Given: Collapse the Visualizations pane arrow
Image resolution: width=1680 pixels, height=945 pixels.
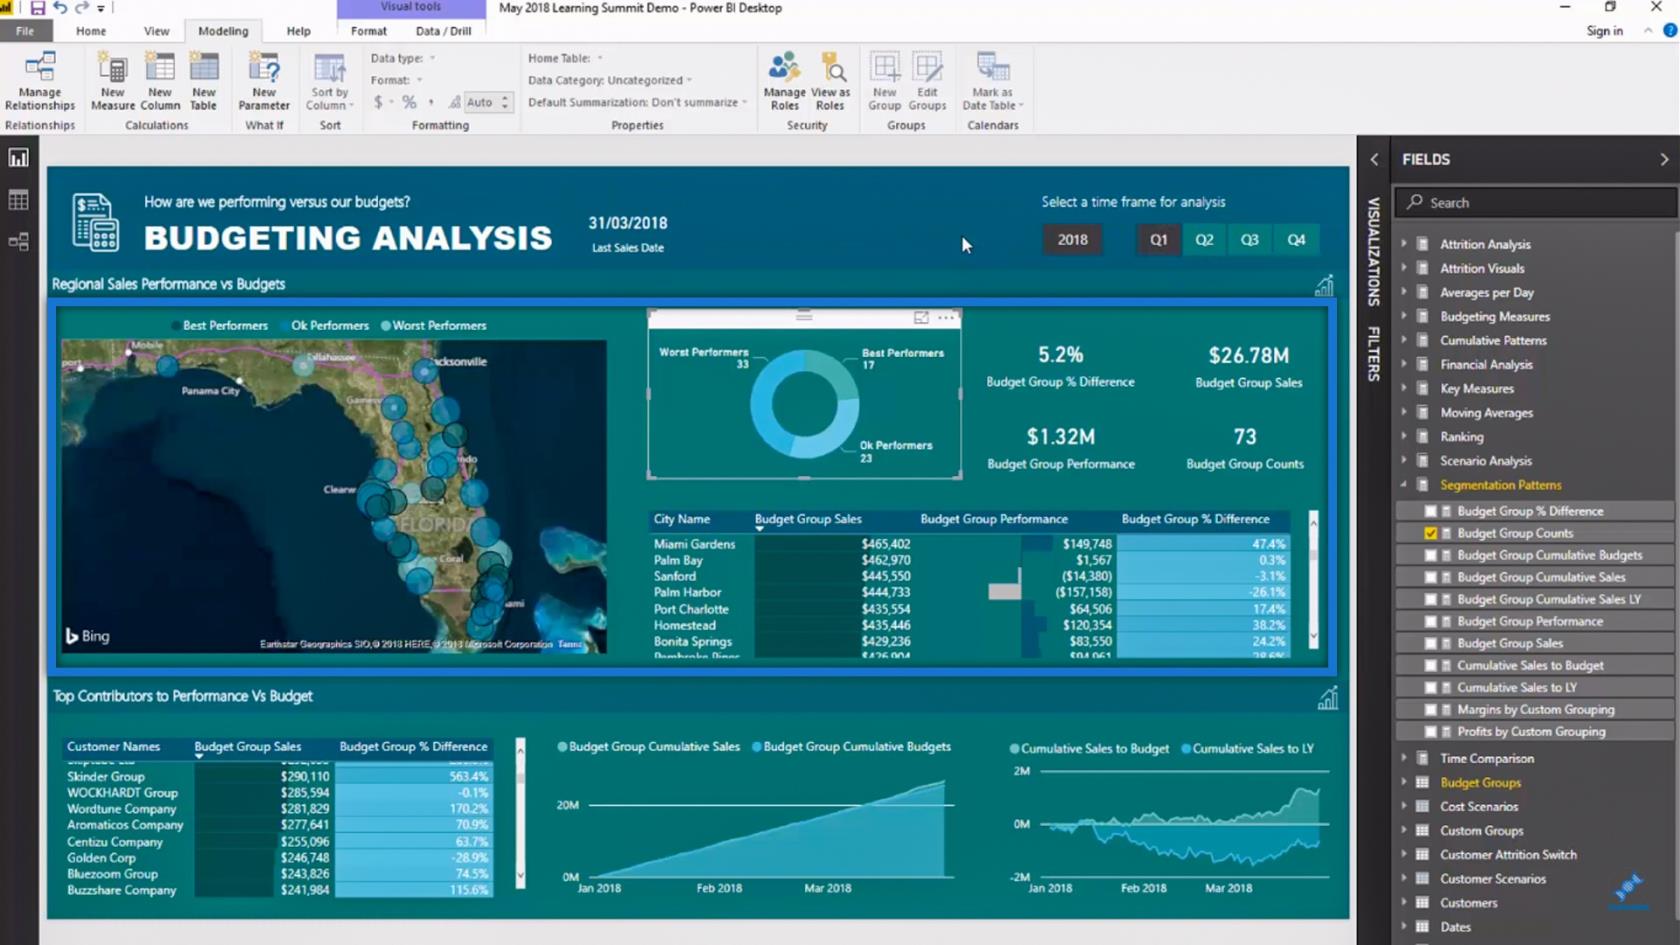Looking at the screenshot, I should (1374, 159).
